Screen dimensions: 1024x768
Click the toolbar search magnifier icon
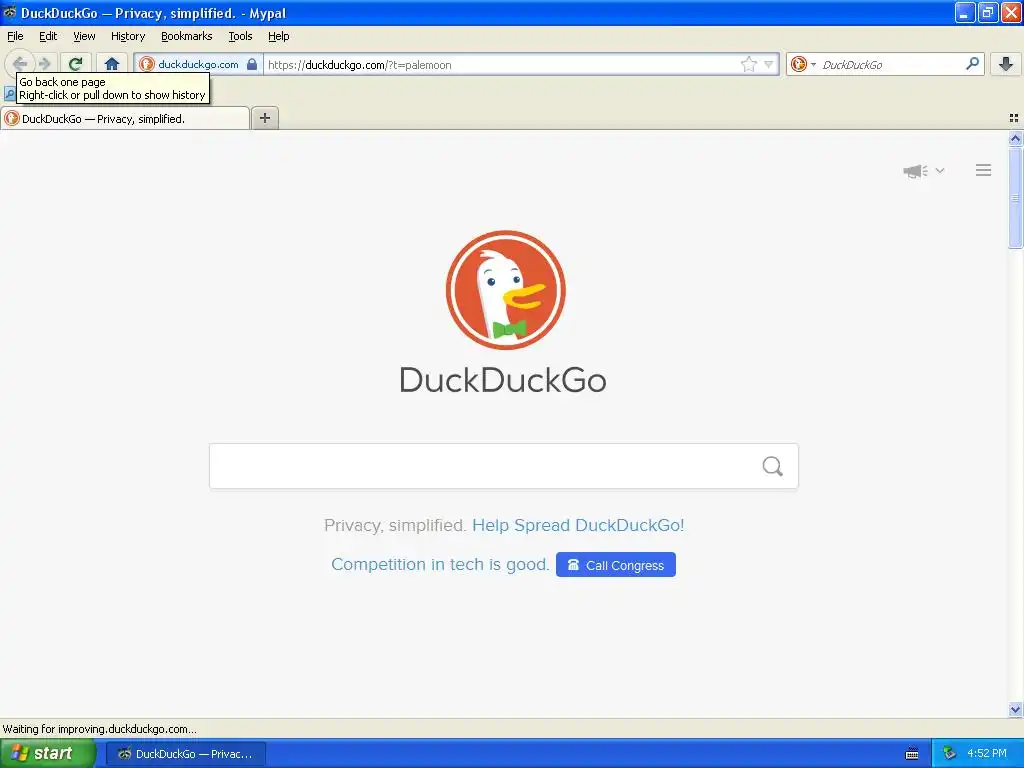tap(972, 63)
